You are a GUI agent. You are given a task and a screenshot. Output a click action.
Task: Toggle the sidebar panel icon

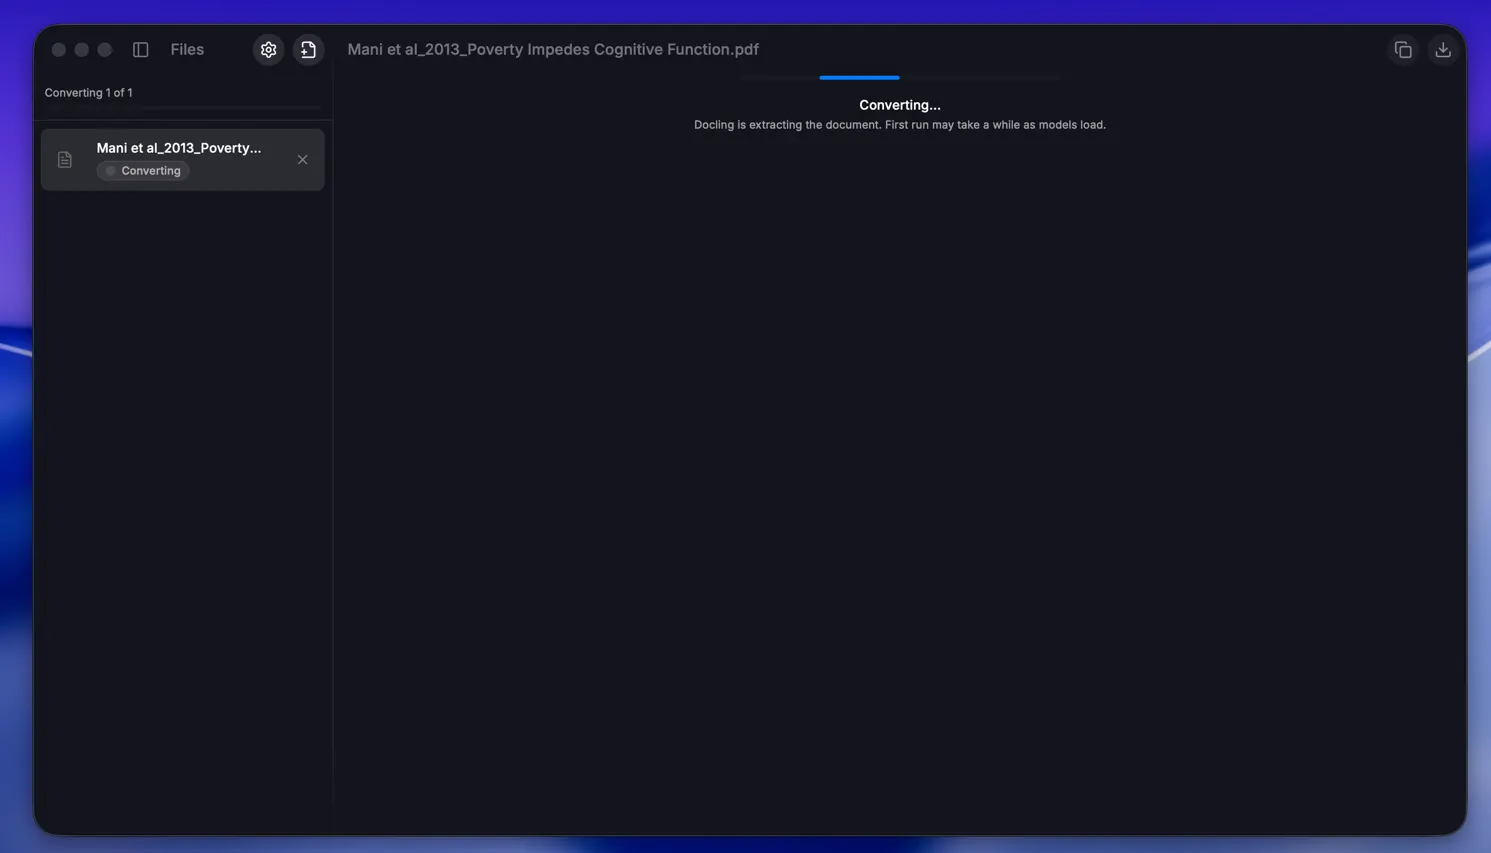[141, 50]
